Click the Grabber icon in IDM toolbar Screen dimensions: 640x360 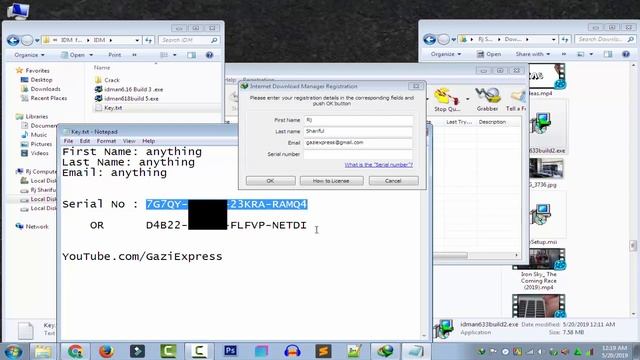(487, 100)
